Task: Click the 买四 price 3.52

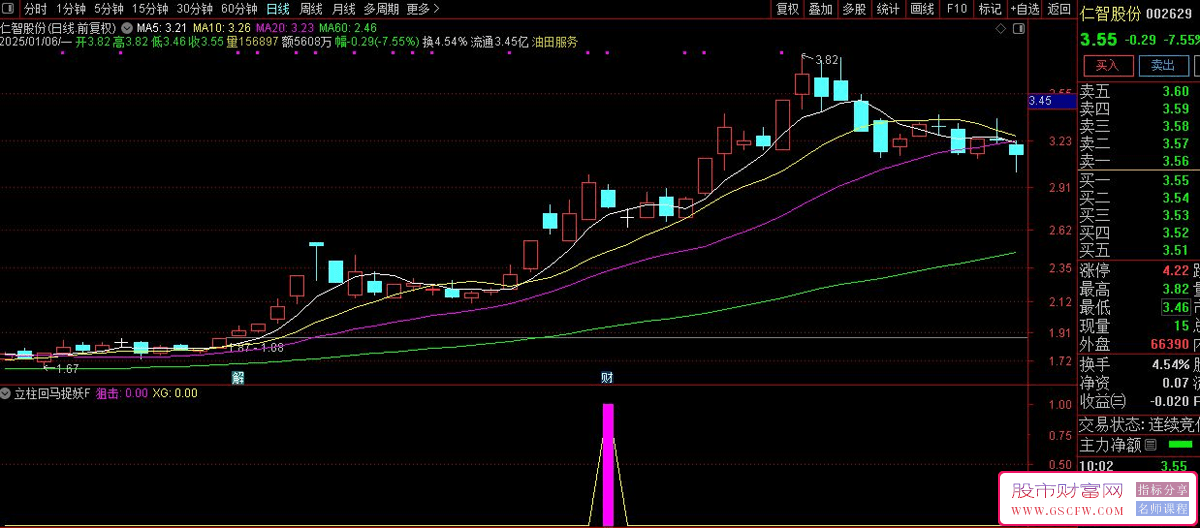Action: [1175, 233]
